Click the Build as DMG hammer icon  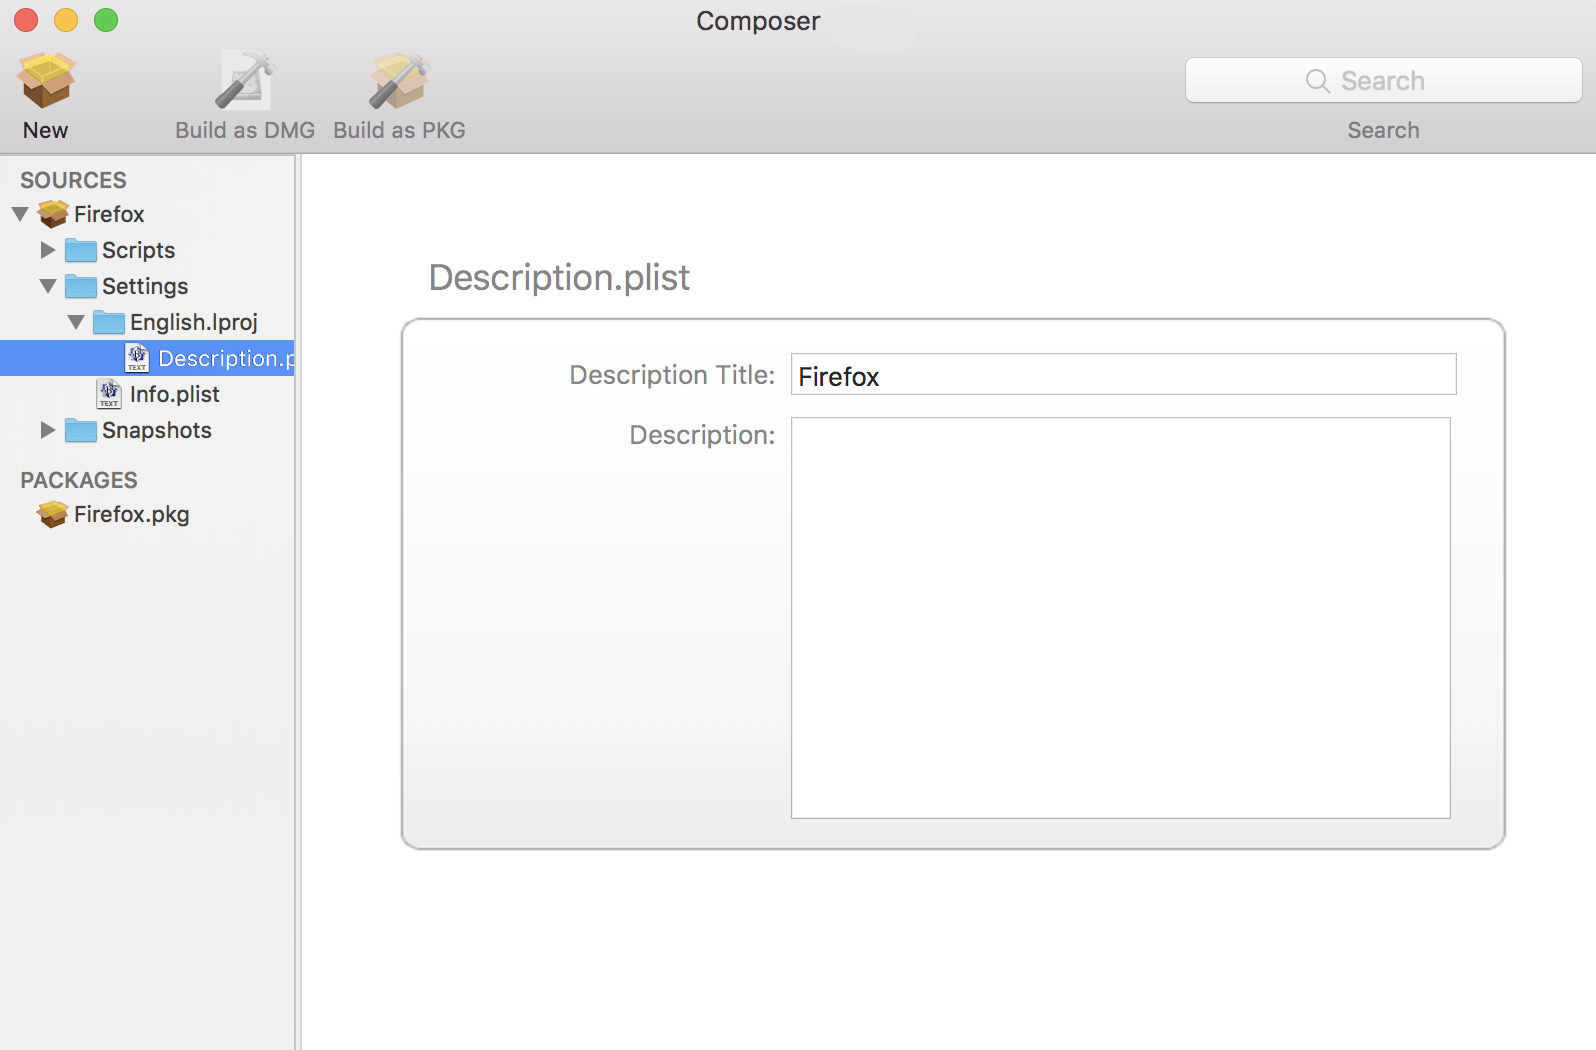244,81
